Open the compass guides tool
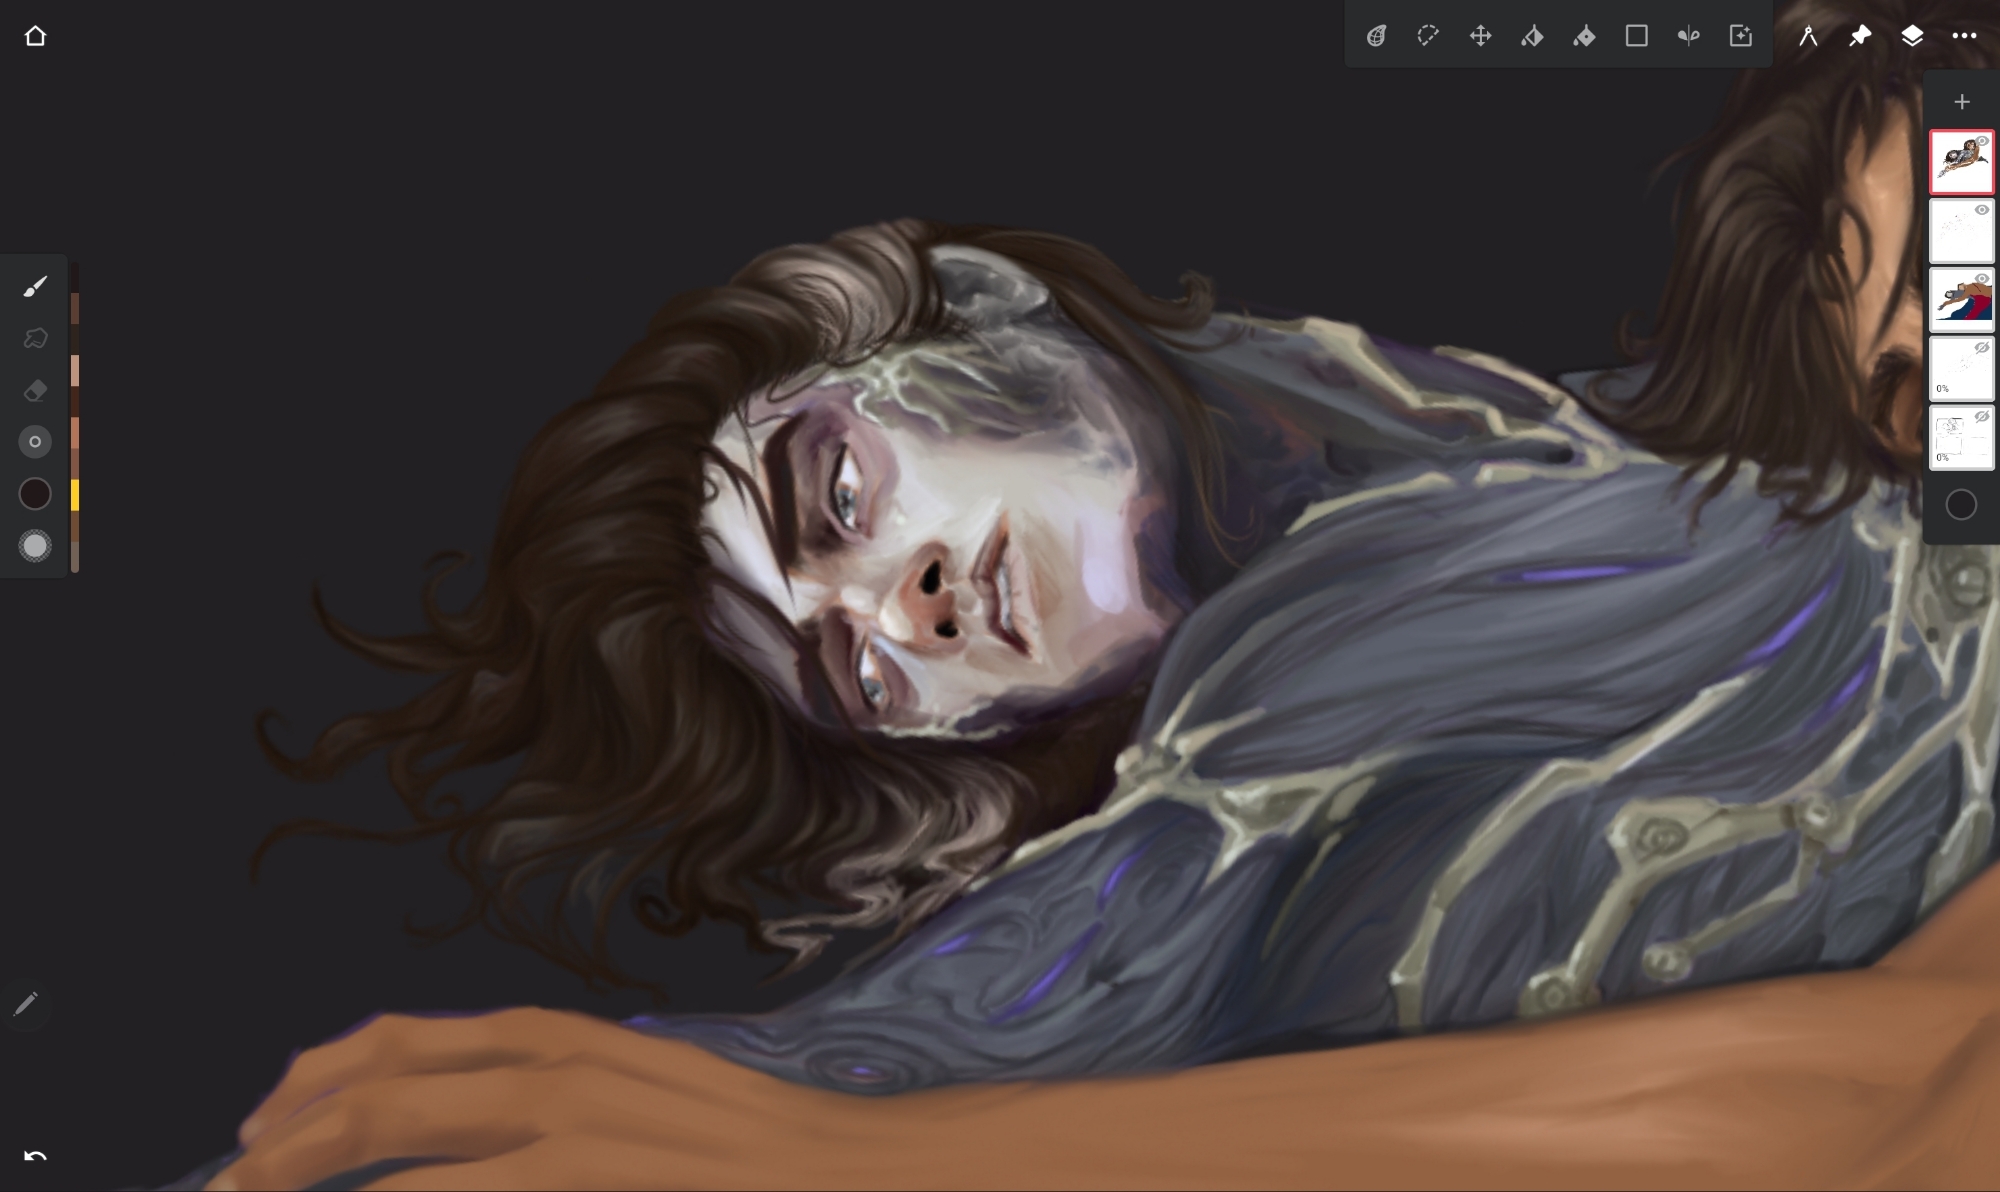The width and height of the screenshot is (2000, 1192). click(x=1808, y=36)
